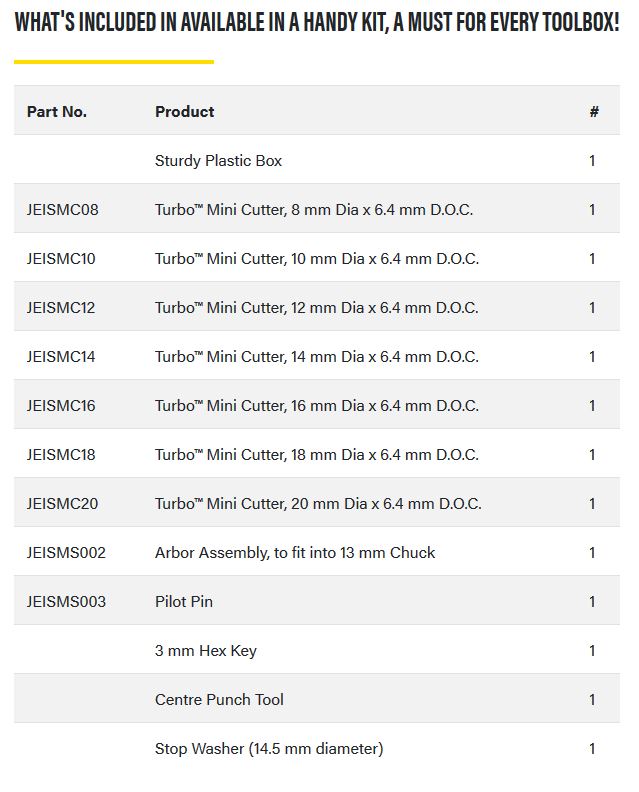Click part number JEISMC08

click(x=63, y=210)
